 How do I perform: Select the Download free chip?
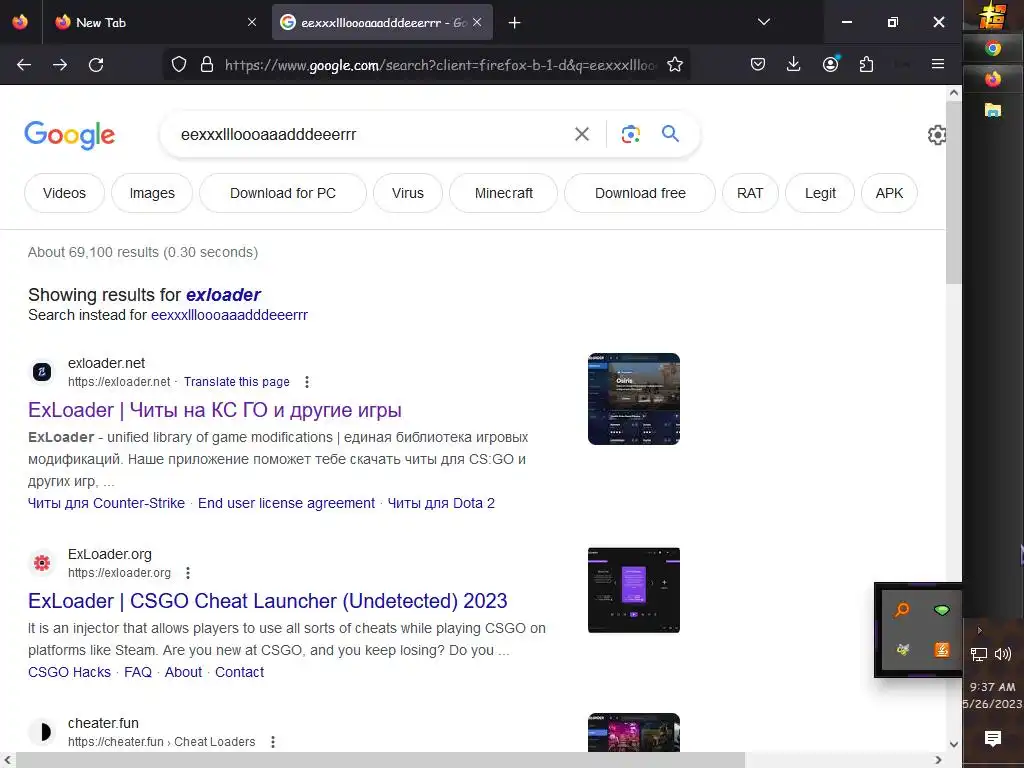point(640,193)
